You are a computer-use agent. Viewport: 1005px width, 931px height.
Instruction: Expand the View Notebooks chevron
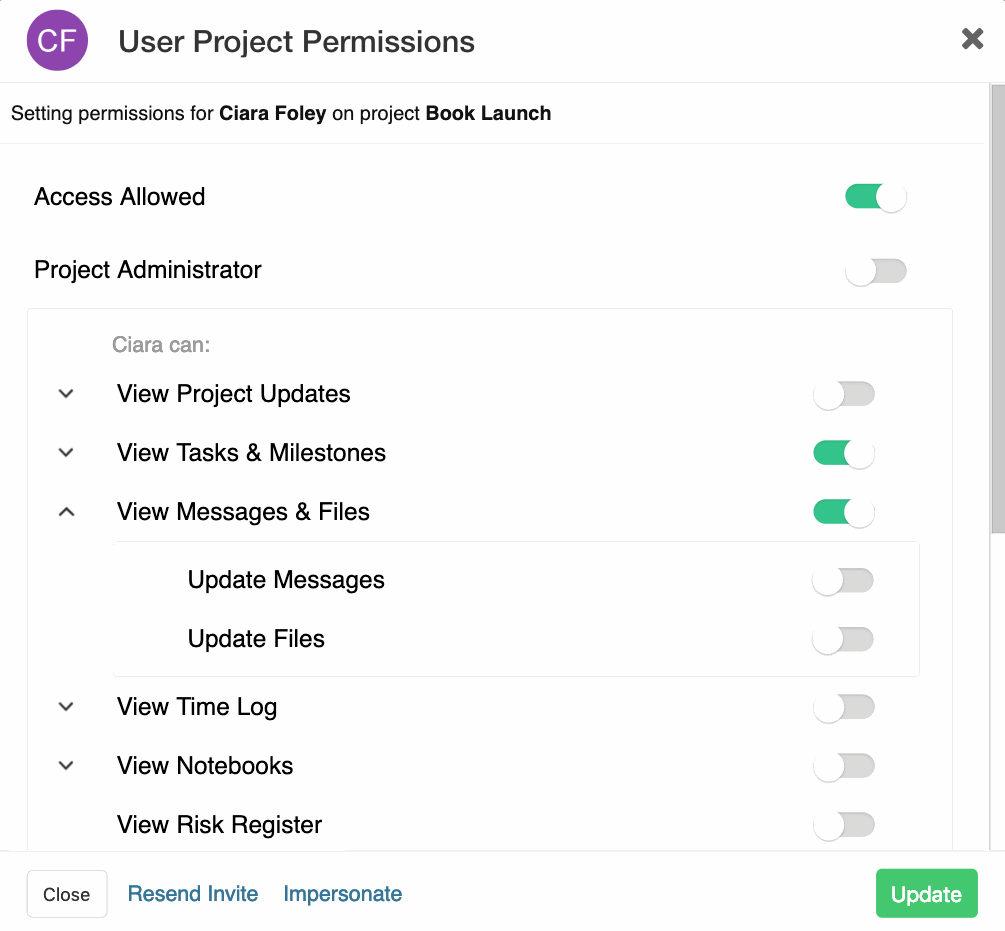pos(66,766)
